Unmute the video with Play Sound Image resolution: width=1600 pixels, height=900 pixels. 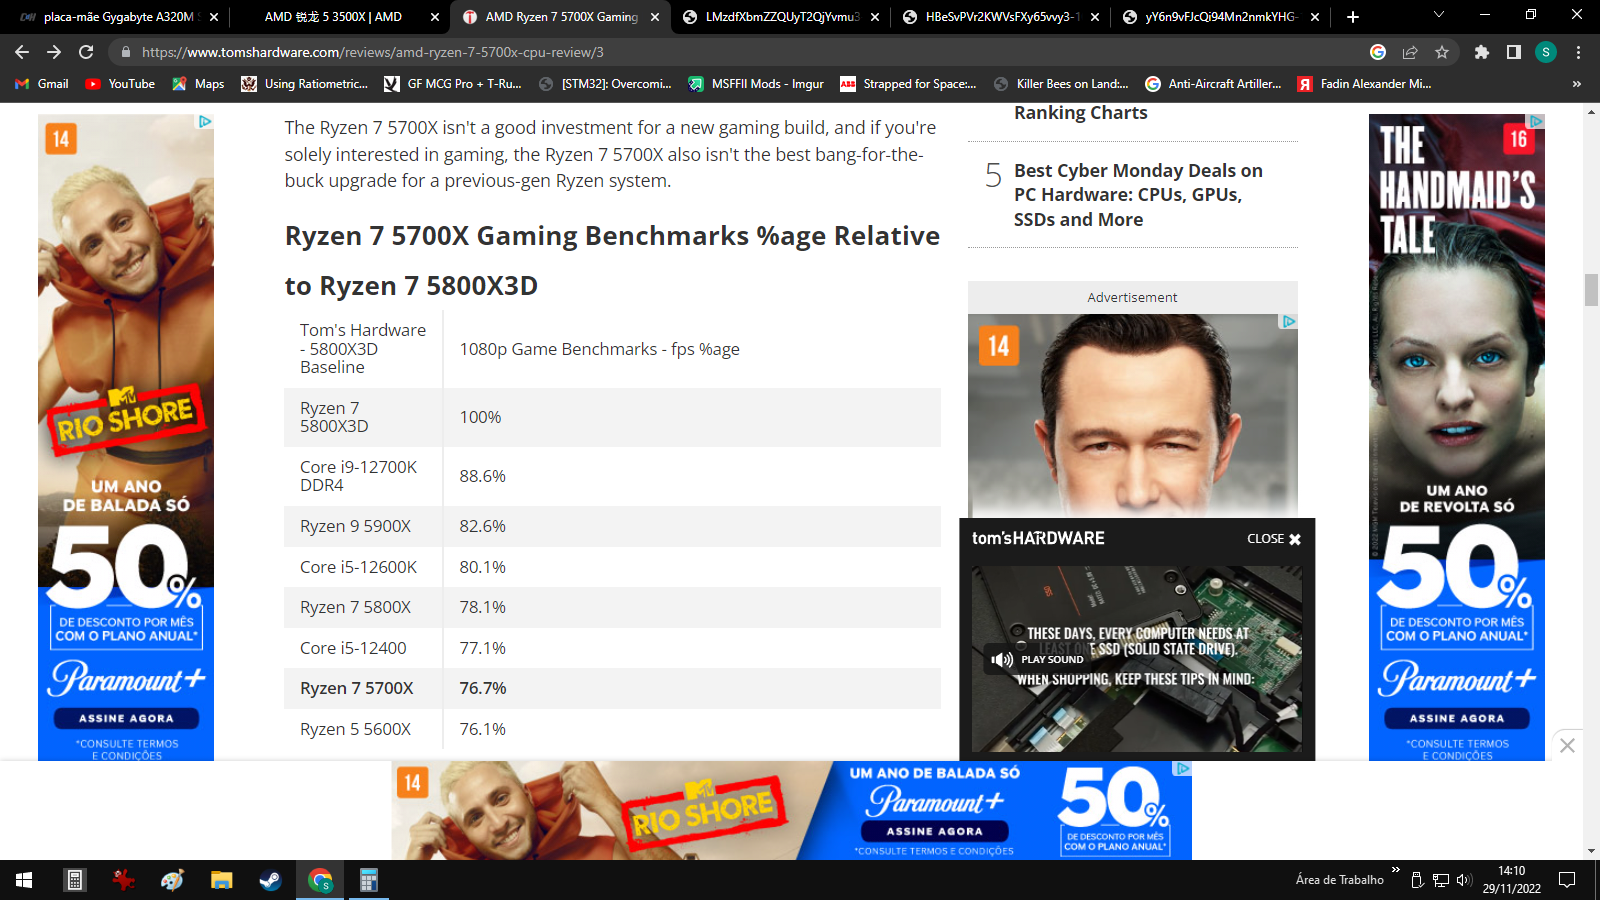[x=1037, y=659]
